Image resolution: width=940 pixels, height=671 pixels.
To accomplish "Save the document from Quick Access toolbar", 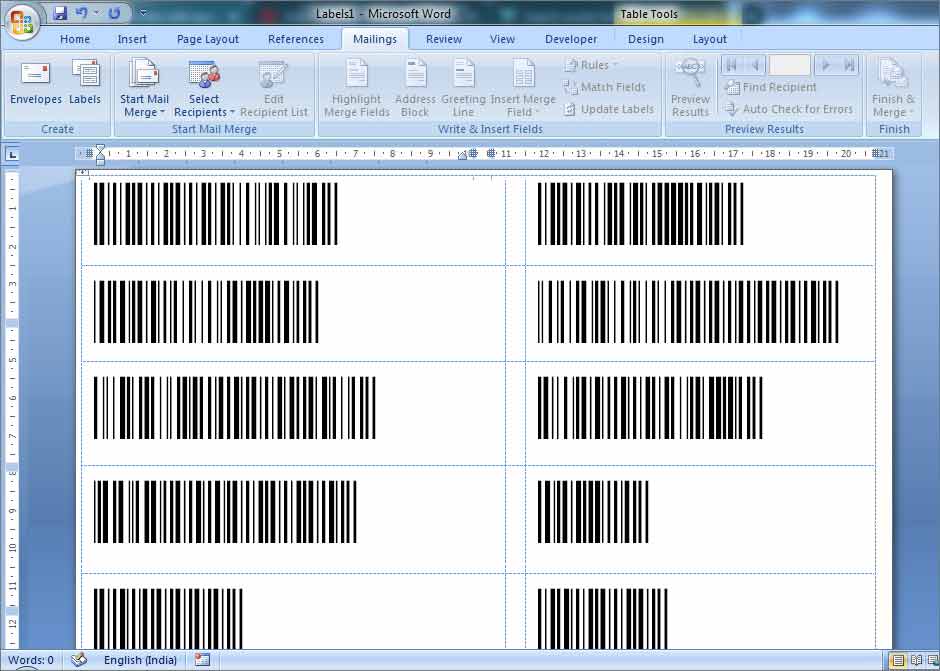I will tap(60, 13).
